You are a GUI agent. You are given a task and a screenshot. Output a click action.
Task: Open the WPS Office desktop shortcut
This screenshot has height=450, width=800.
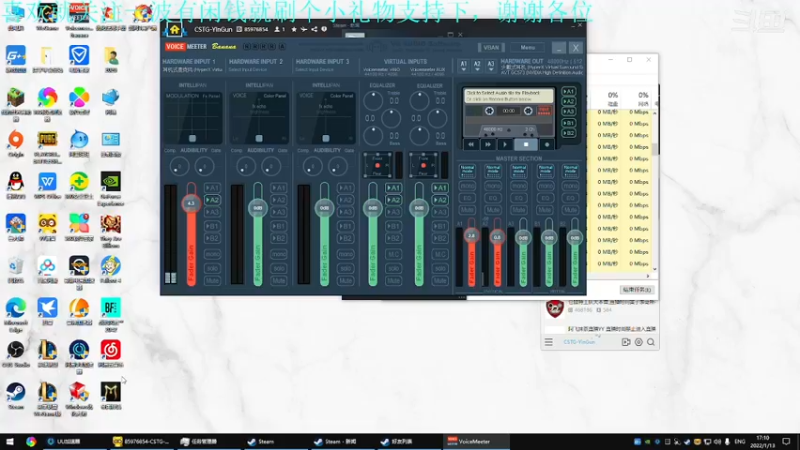47,186
